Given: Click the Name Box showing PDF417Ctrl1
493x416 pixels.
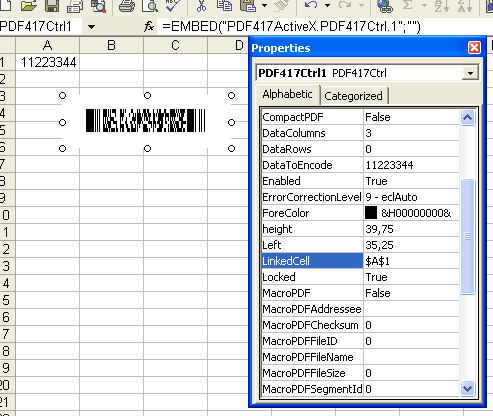Looking at the screenshot, I should [40, 27].
